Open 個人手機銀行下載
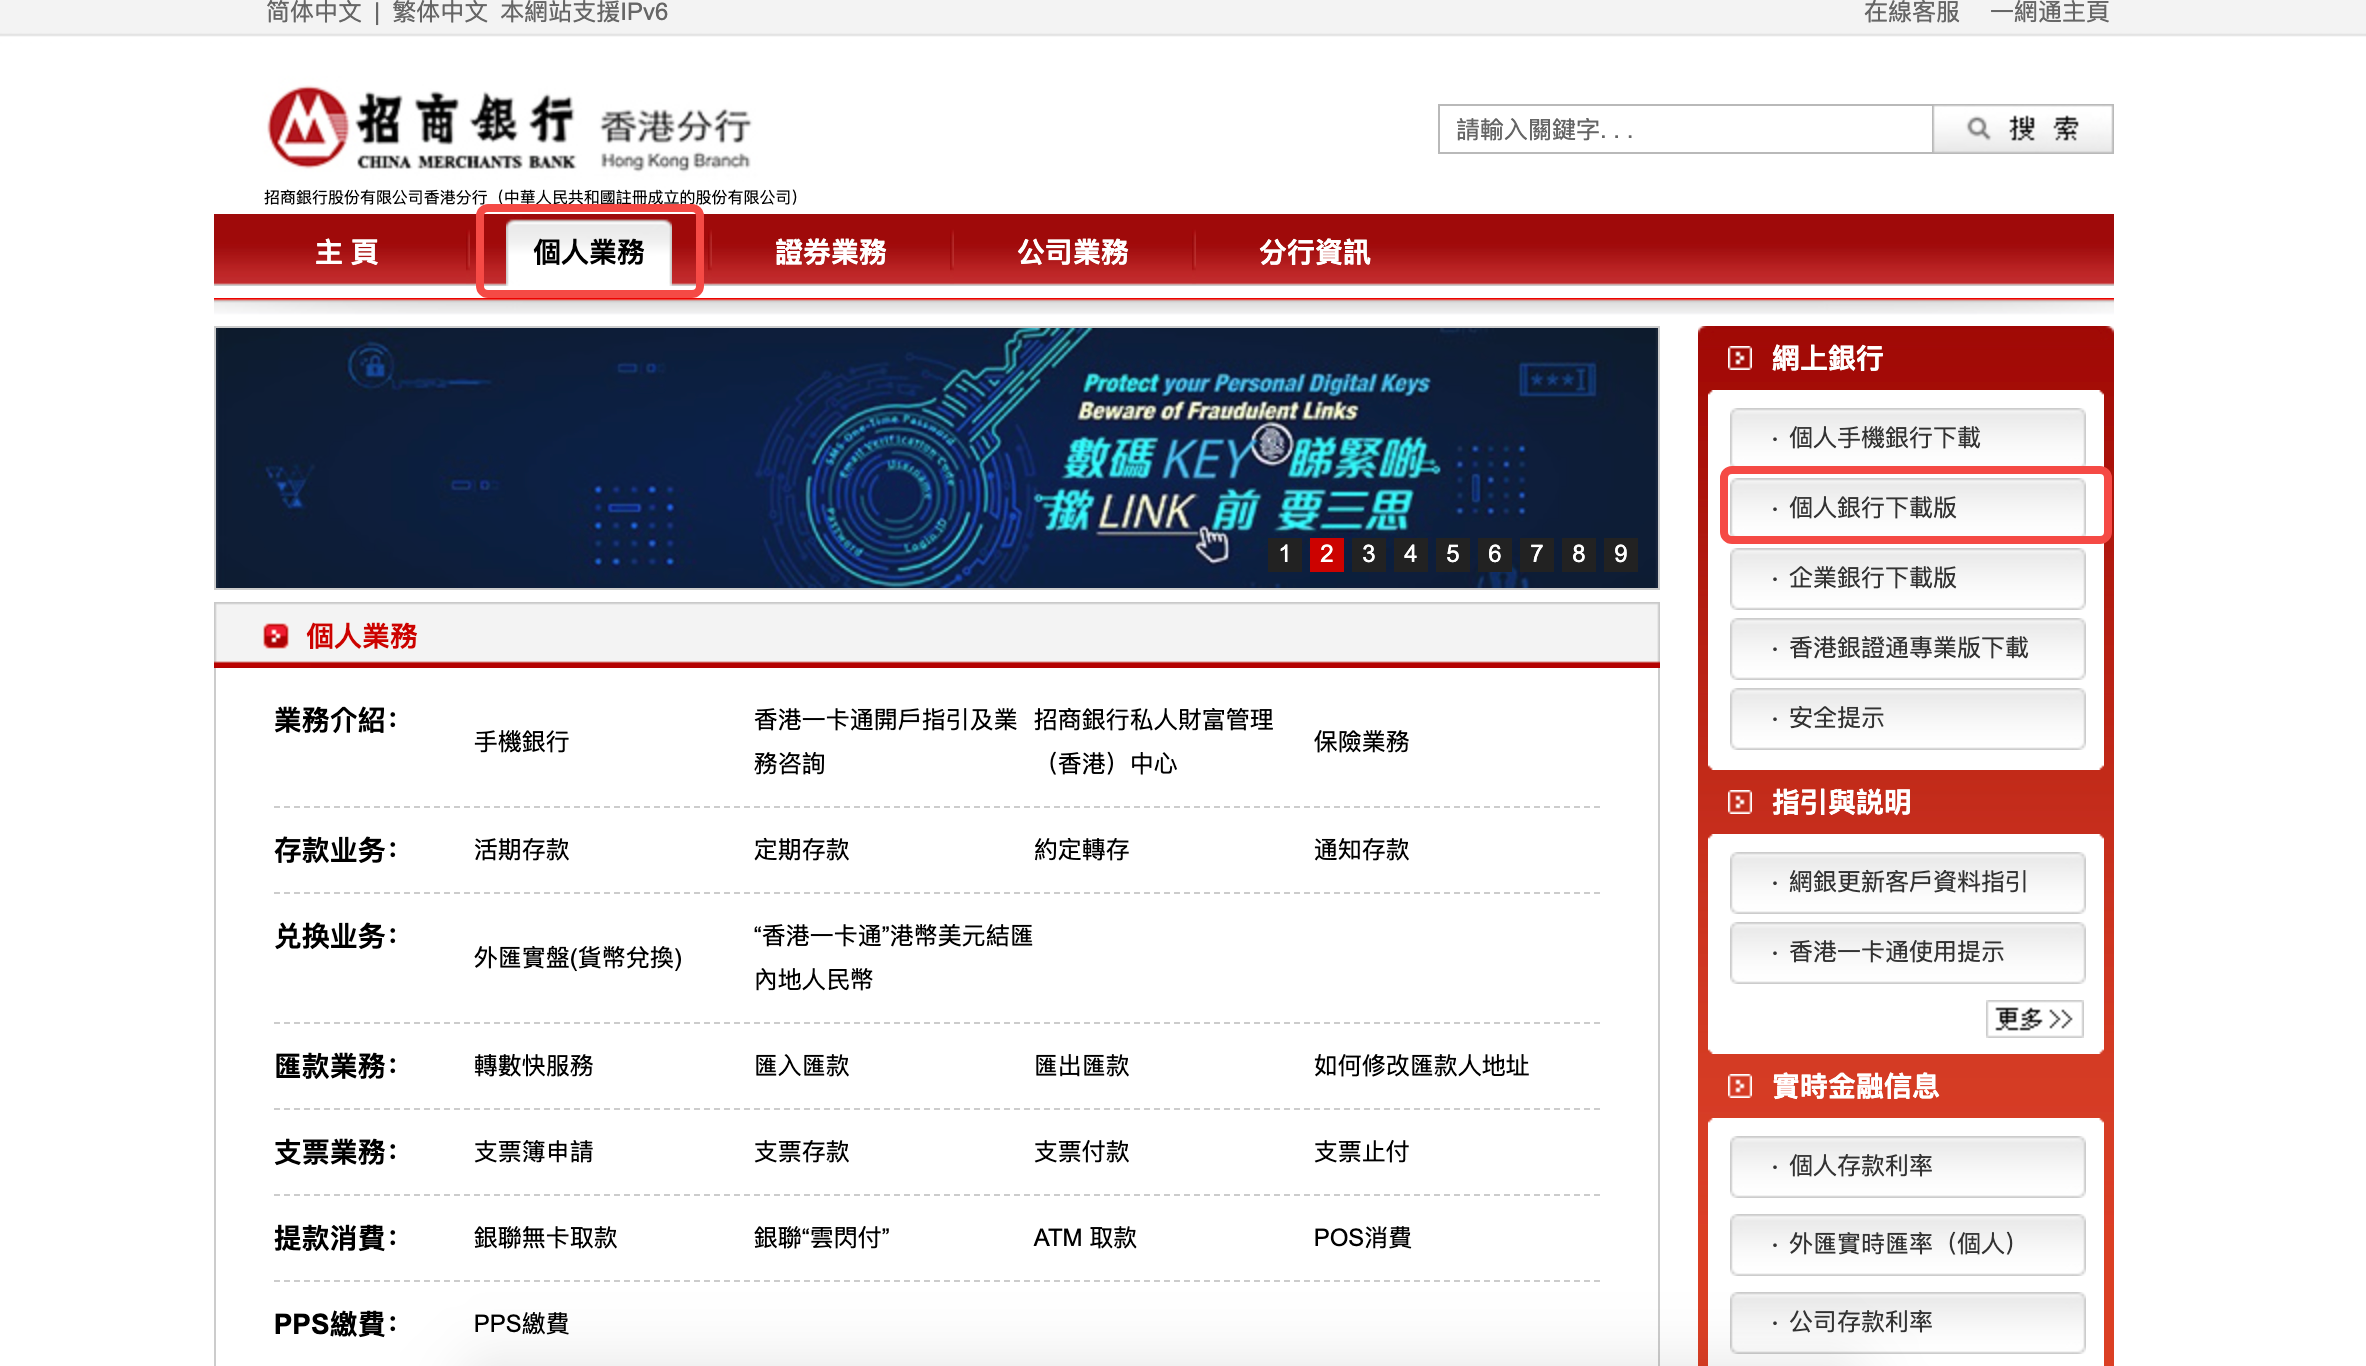The width and height of the screenshot is (2366, 1366). [x=1908, y=438]
